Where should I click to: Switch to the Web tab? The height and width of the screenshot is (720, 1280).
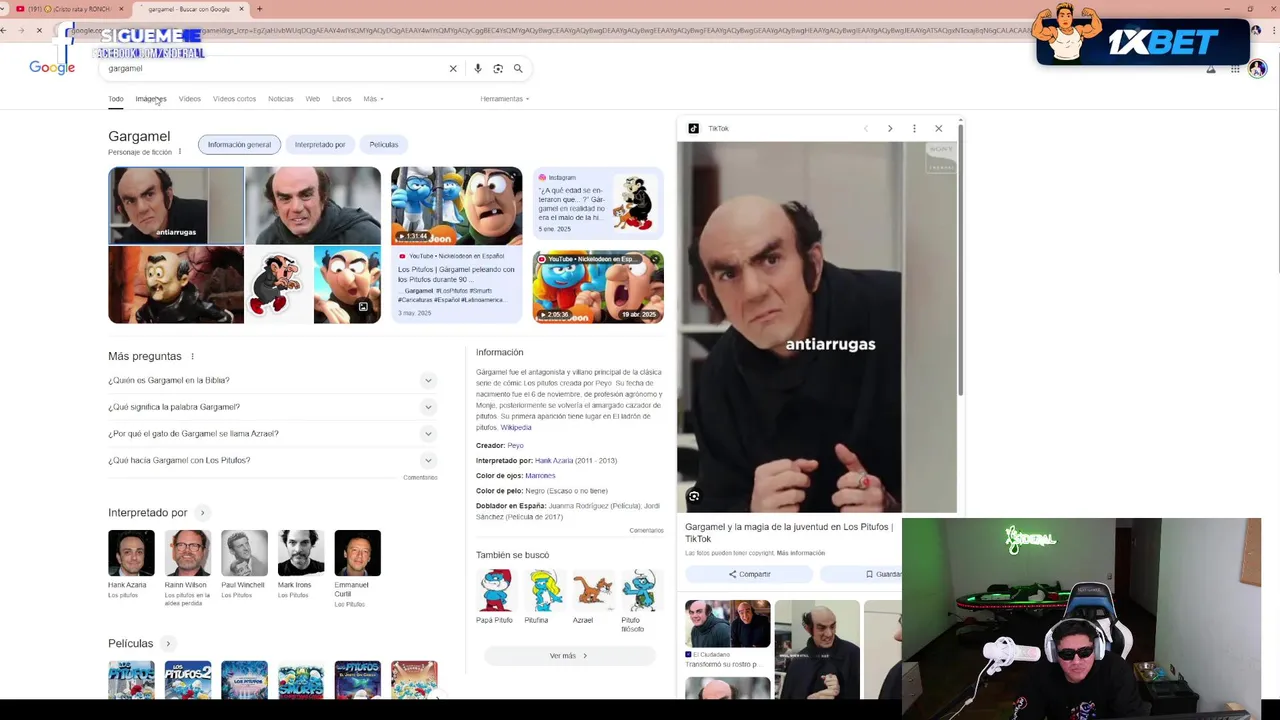[313, 99]
